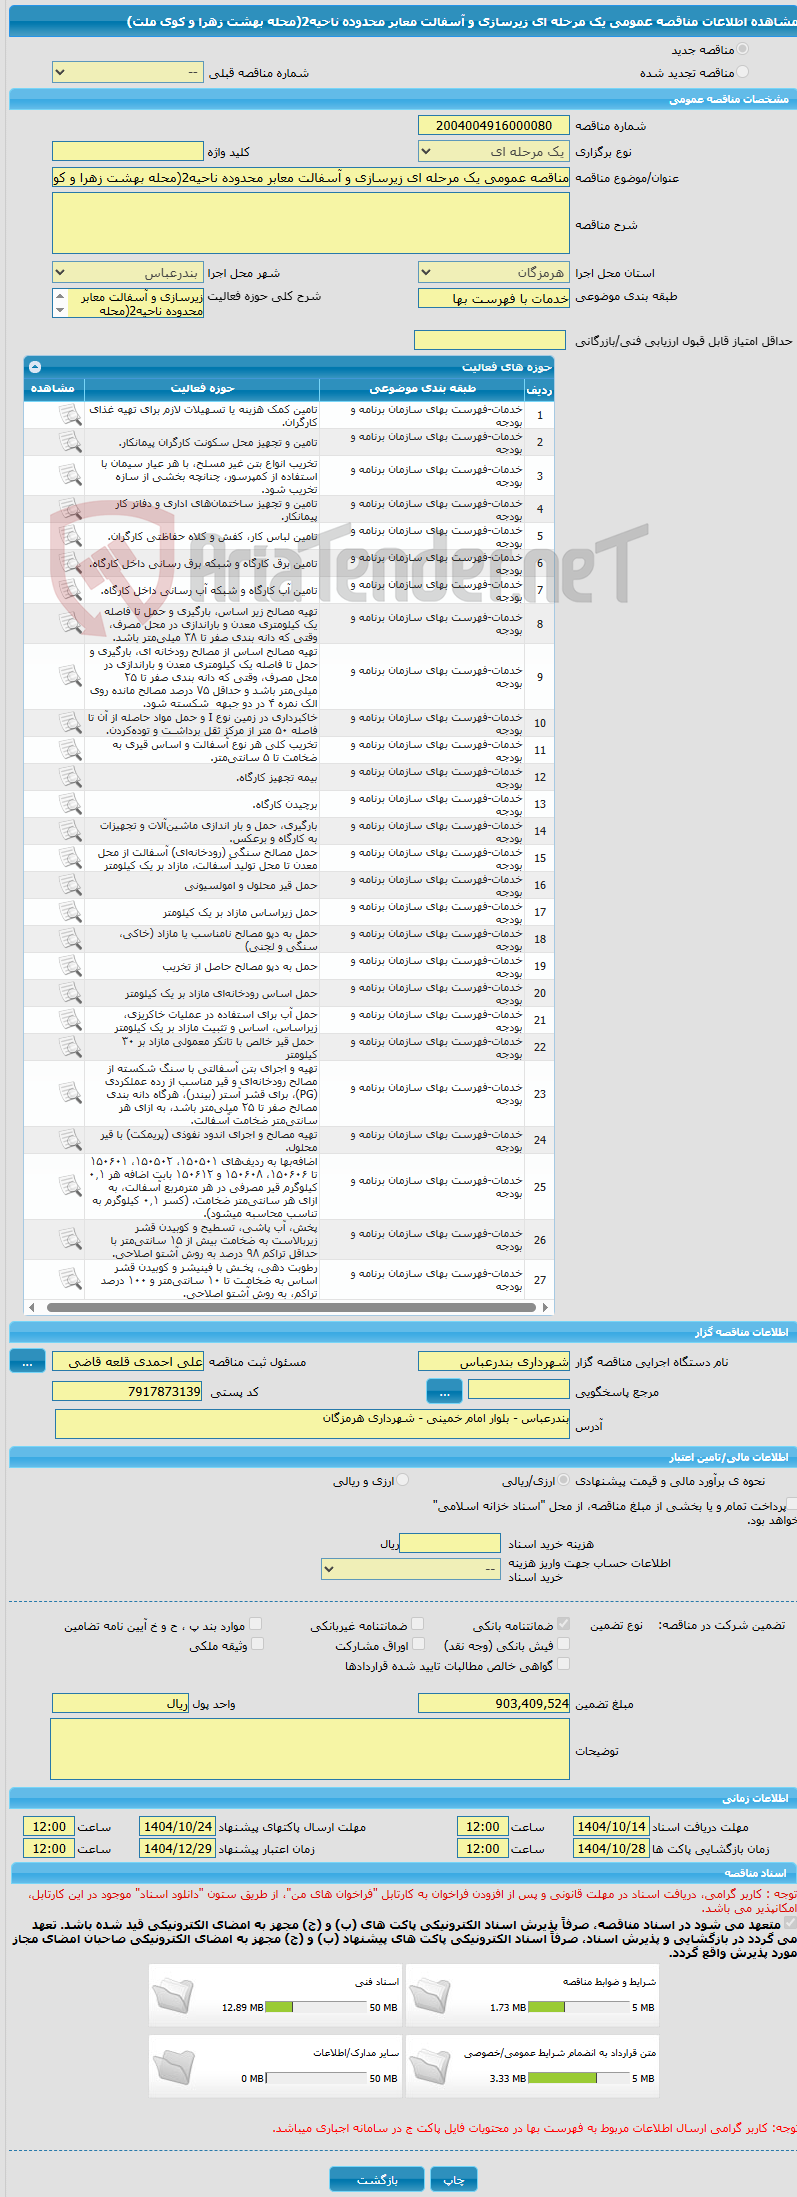Click the مشاهده column header
The width and height of the screenshot is (797, 2197).
53,388
